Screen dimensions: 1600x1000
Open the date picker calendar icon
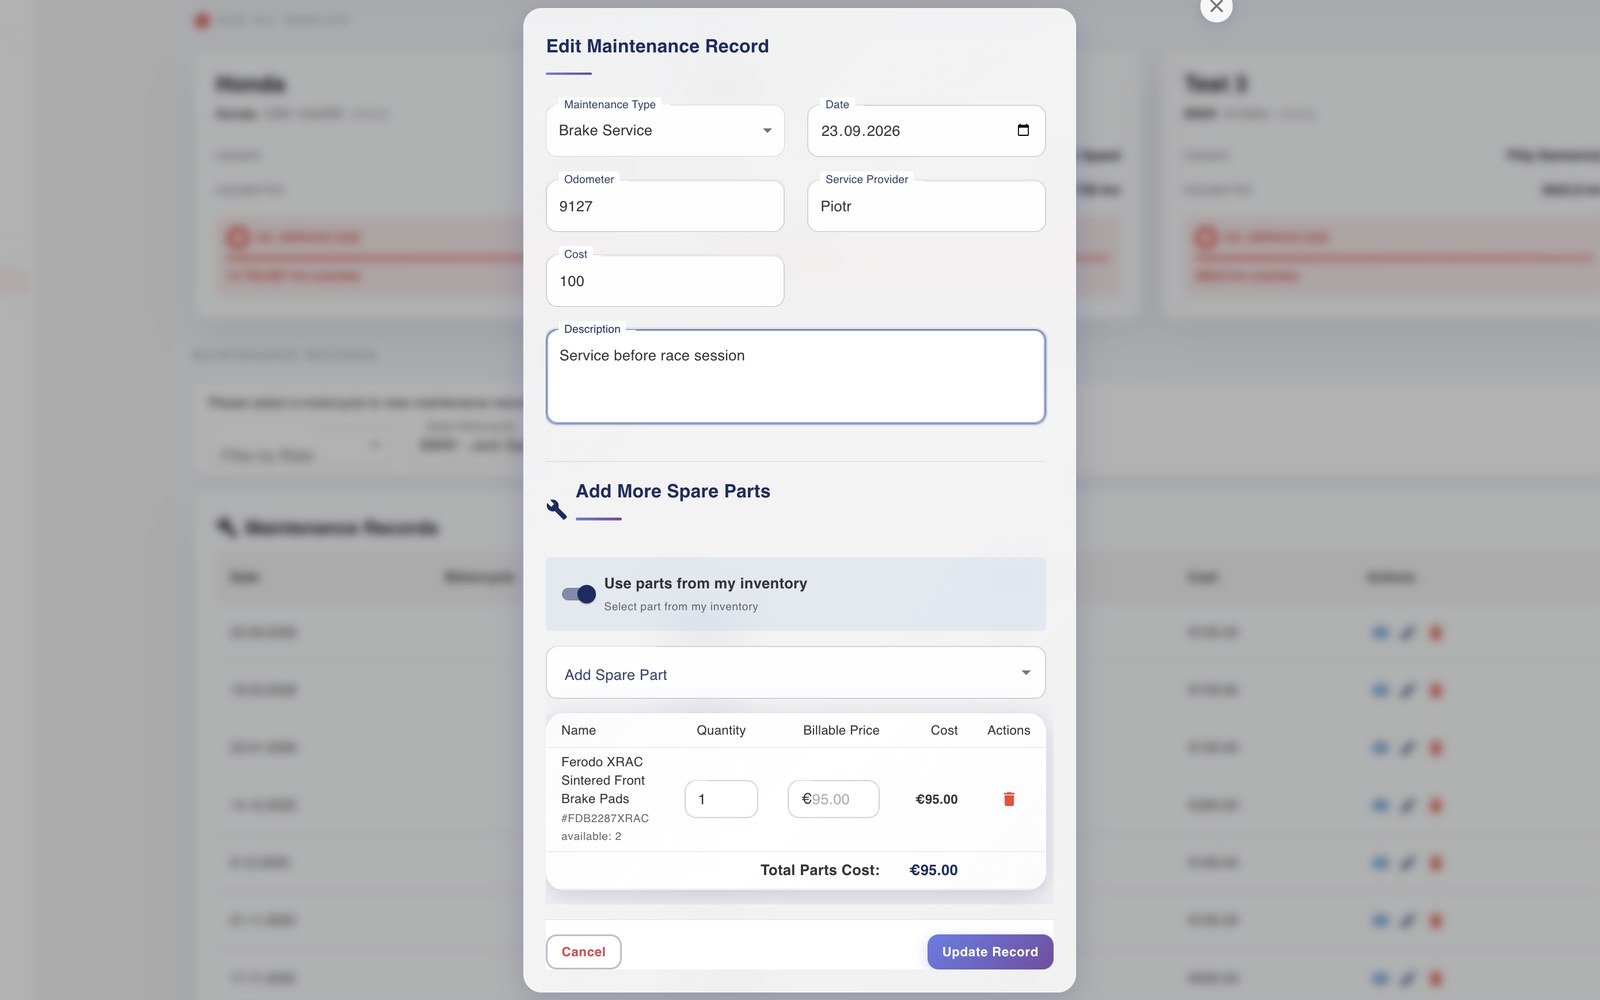point(1023,130)
